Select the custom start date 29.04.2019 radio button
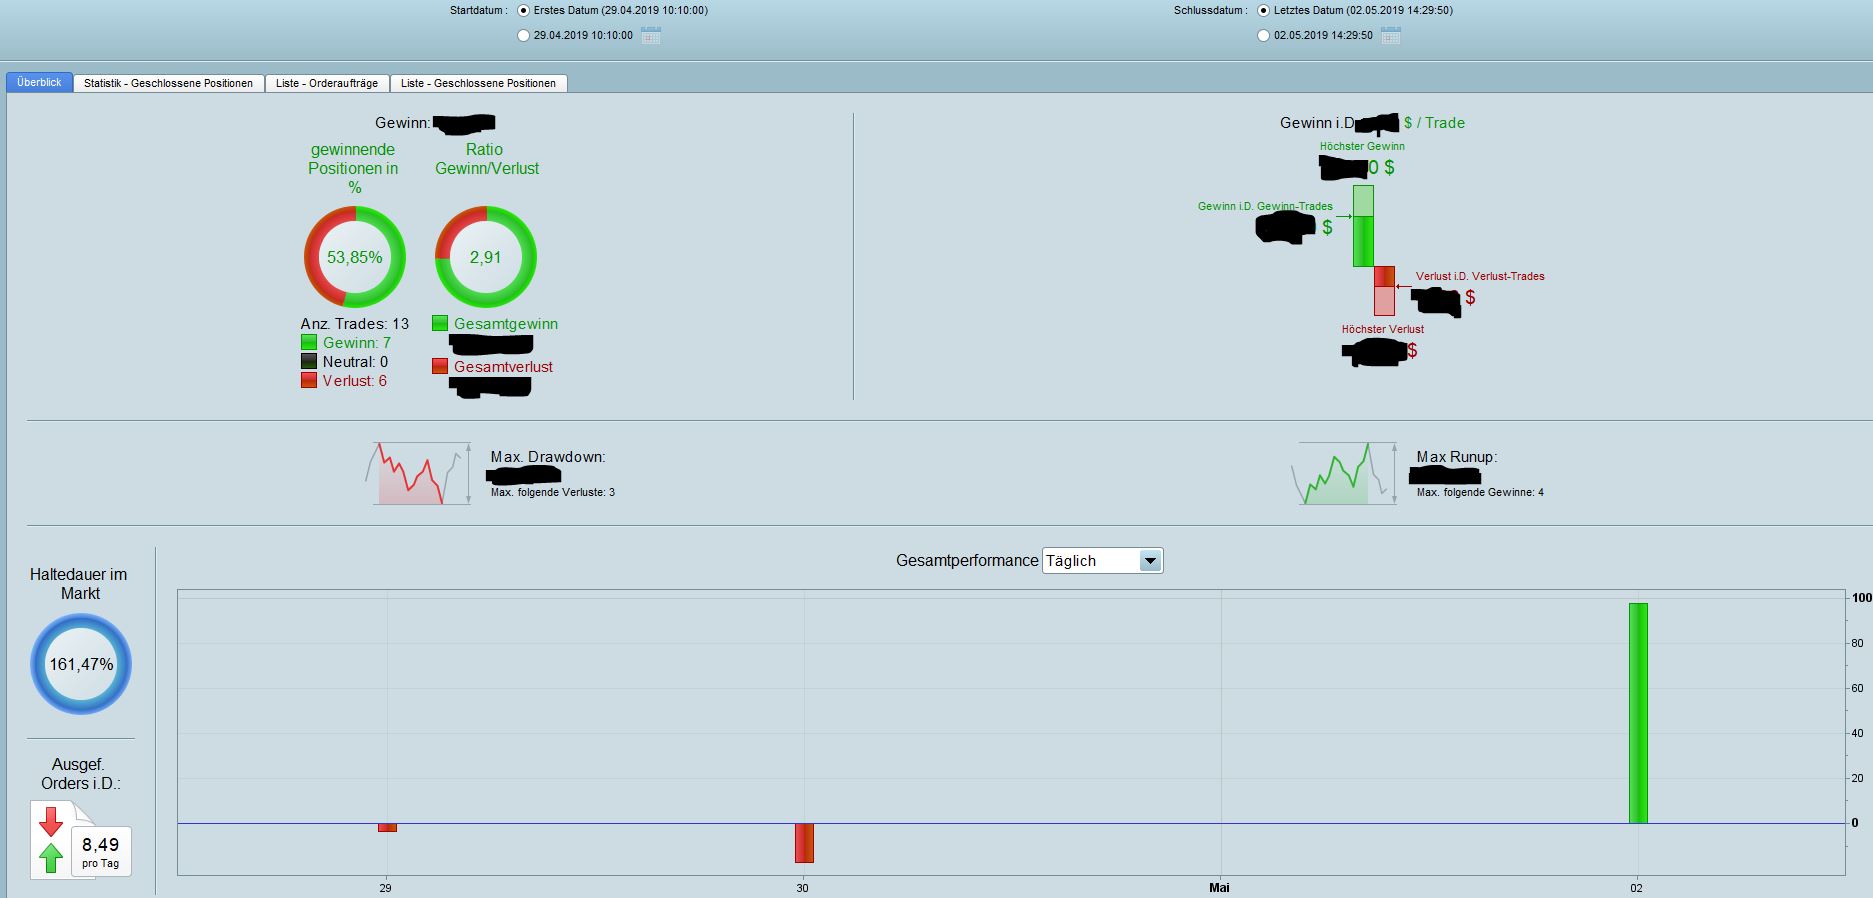1873x898 pixels. coord(524,36)
